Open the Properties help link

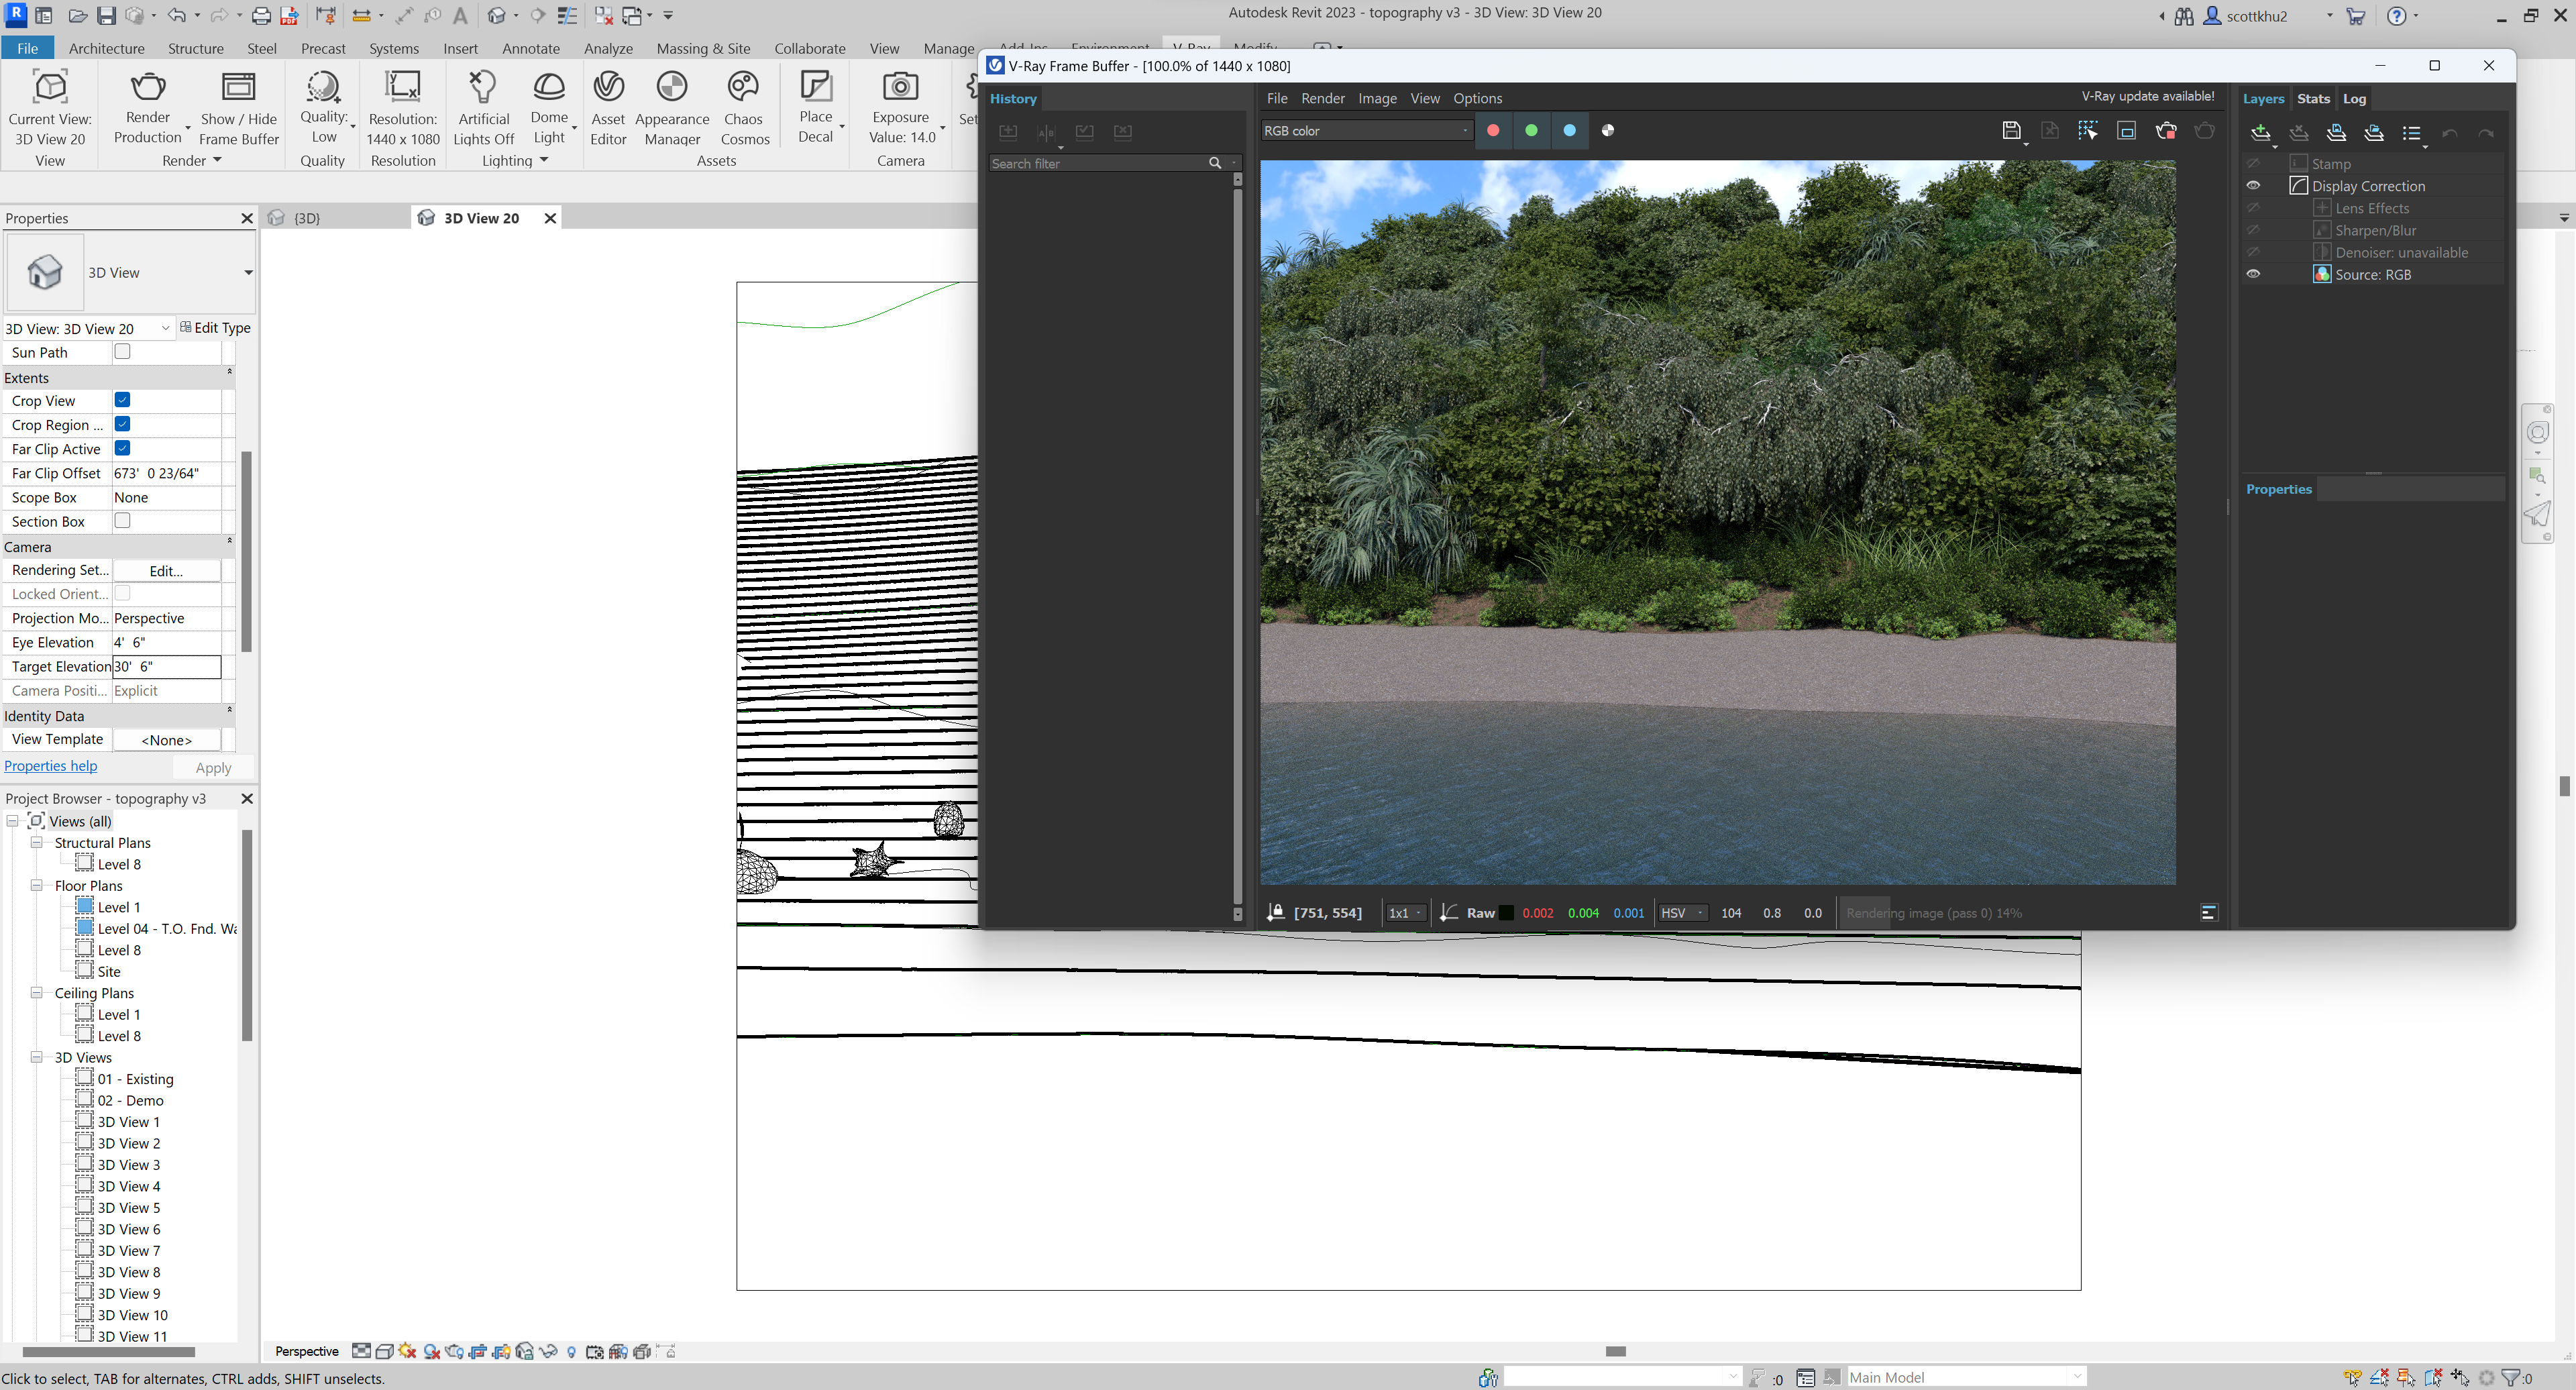pos(51,765)
